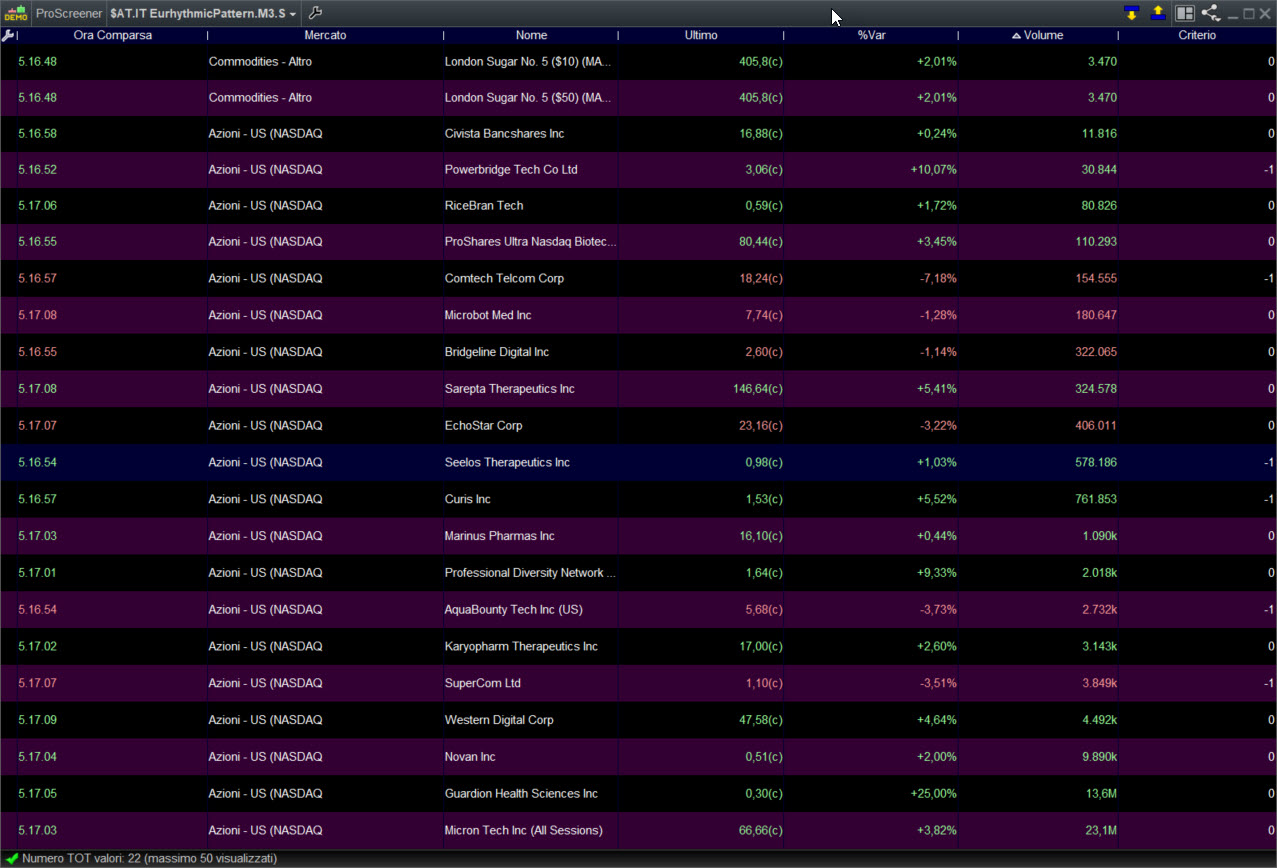Screen dimensions: 1277x868
Task: Toggle the Volume column sort arrow
Action: tap(1016, 35)
